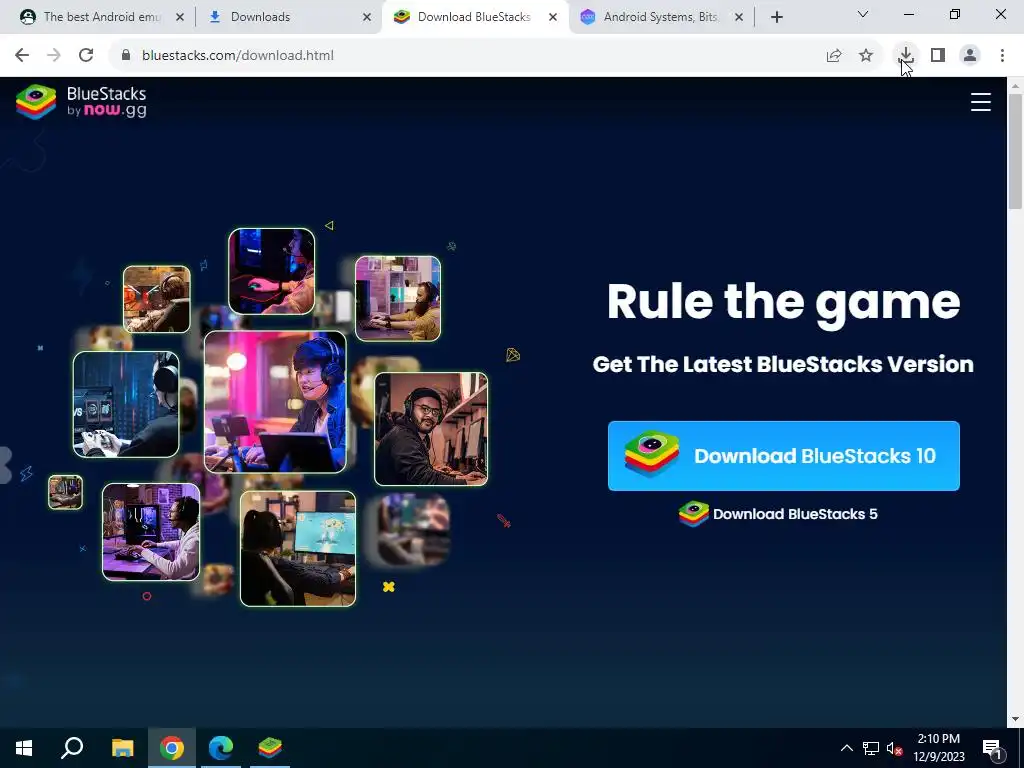The width and height of the screenshot is (1024, 768).
Task: Close the Downloads tab
Action: click(366, 17)
